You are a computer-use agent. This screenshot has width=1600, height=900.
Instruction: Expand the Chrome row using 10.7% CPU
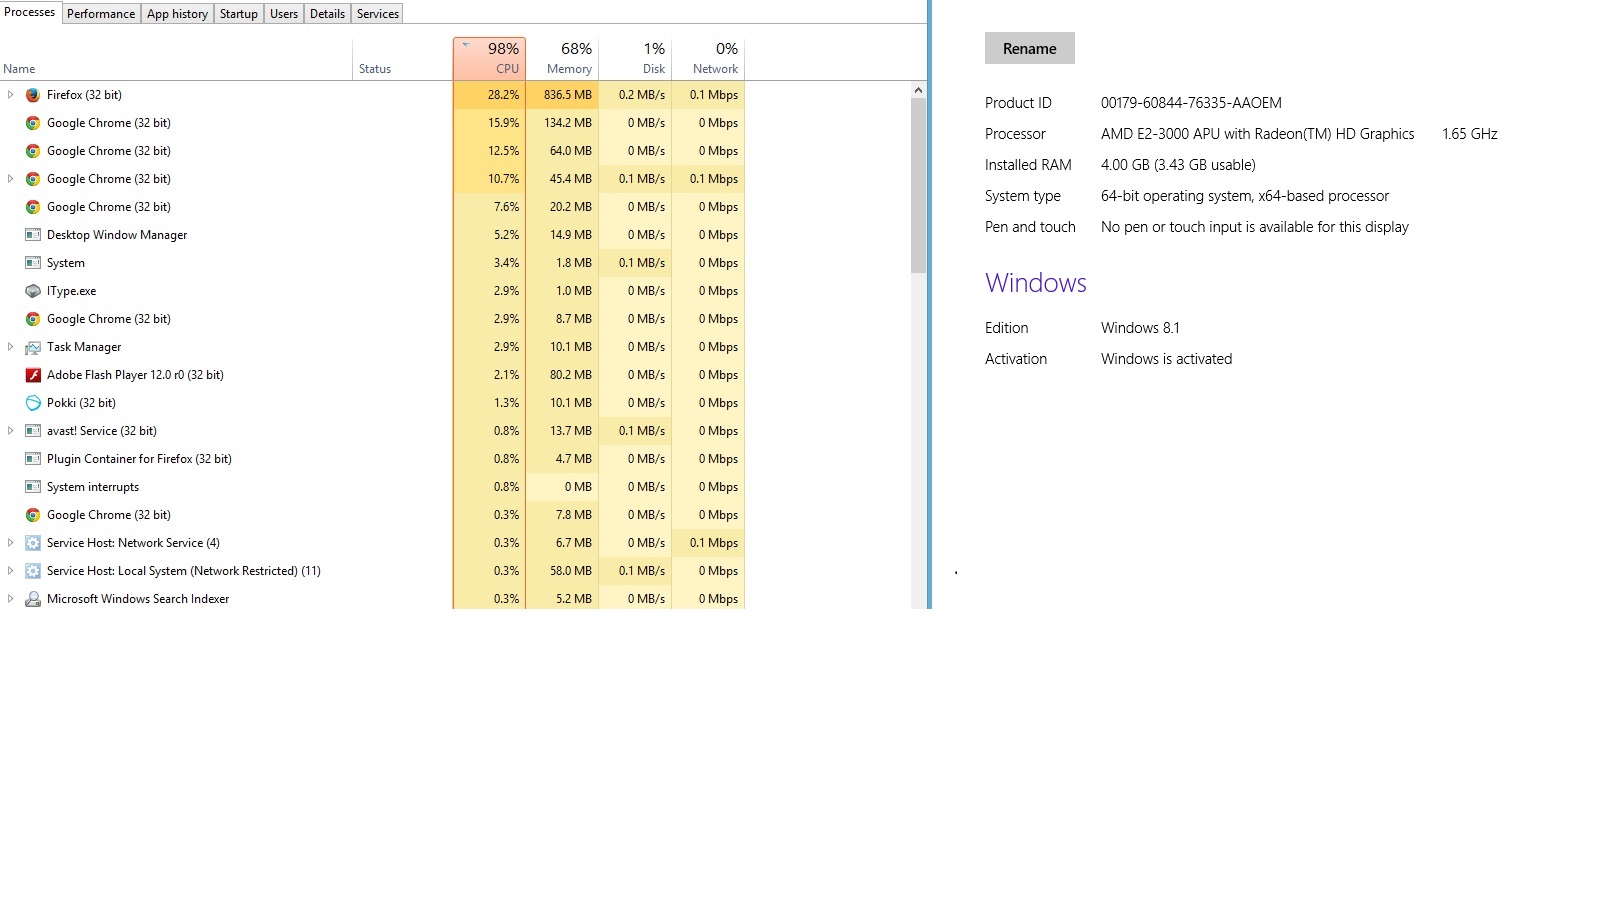(10, 179)
